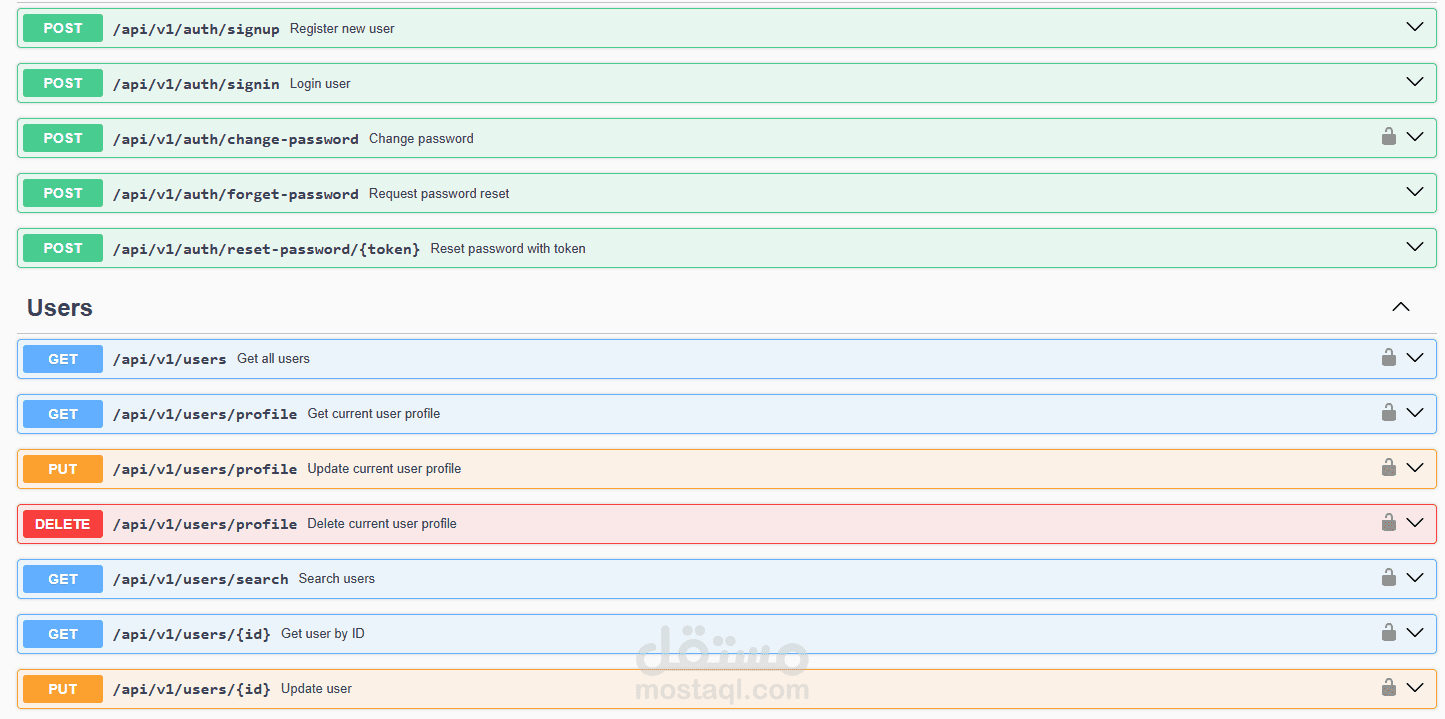Expand chevron on Get current user profile row
The image size is (1445, 719).
click(x=1415, y=412)
